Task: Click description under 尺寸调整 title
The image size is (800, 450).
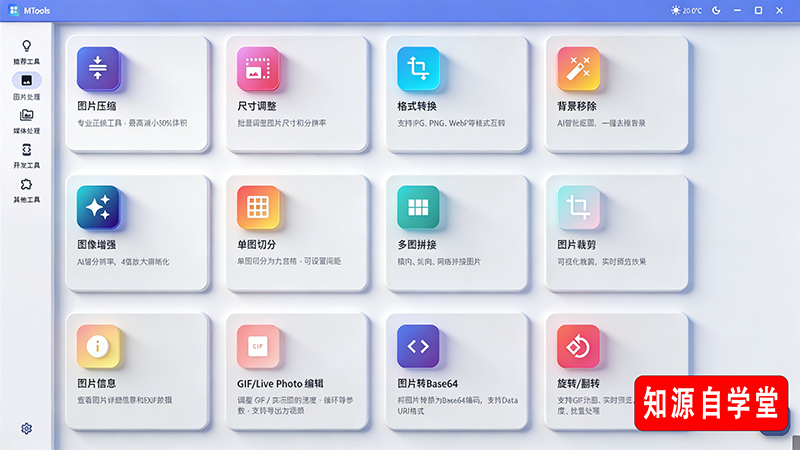Action: (282, 123)
